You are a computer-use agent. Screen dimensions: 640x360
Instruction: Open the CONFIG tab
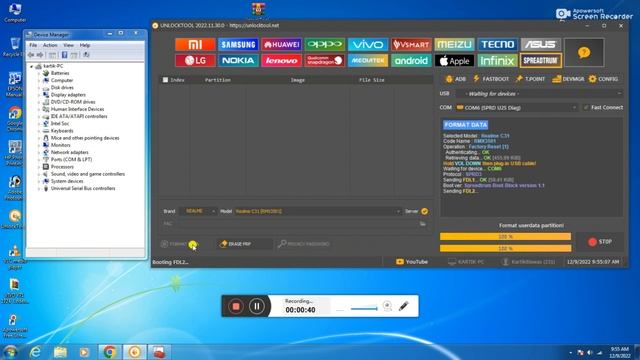603,79
